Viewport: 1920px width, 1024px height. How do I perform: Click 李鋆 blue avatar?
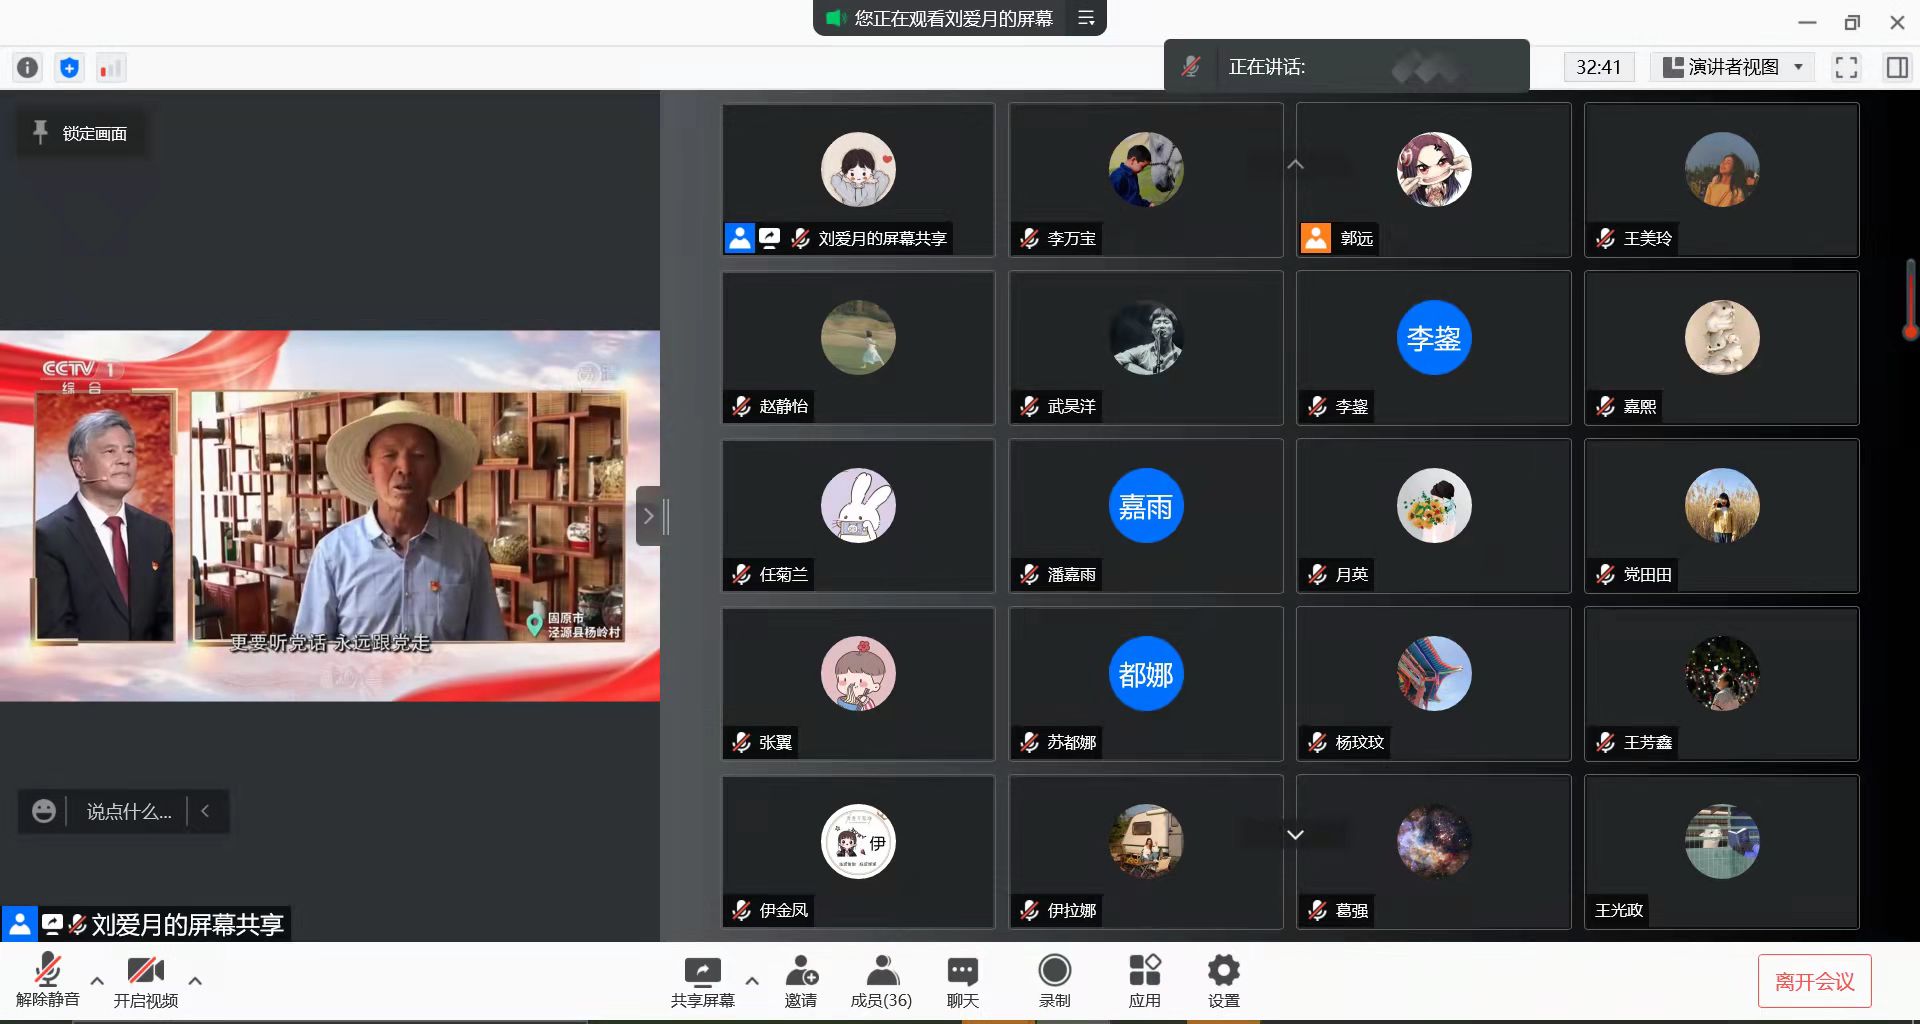1434,338
